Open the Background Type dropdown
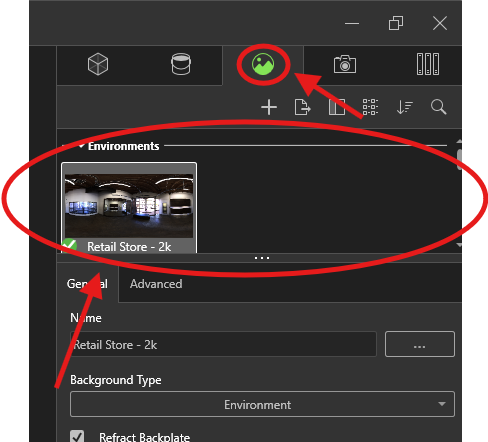 tap(262, 404)
